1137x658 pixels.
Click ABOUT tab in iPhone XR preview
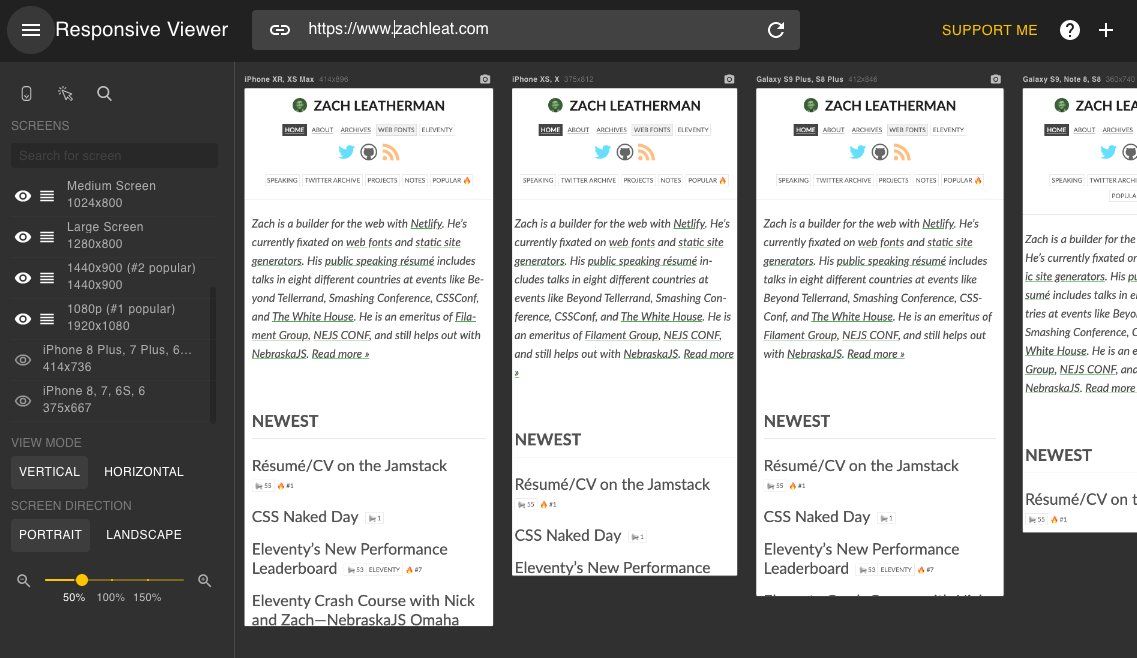coord(323,130)
